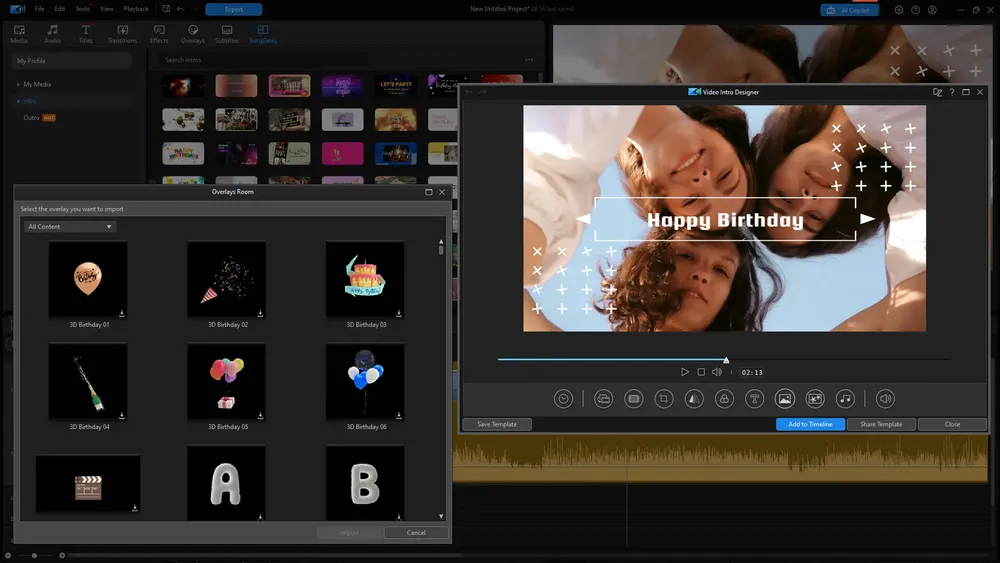Add background music with the note icon

pos(845,399)
